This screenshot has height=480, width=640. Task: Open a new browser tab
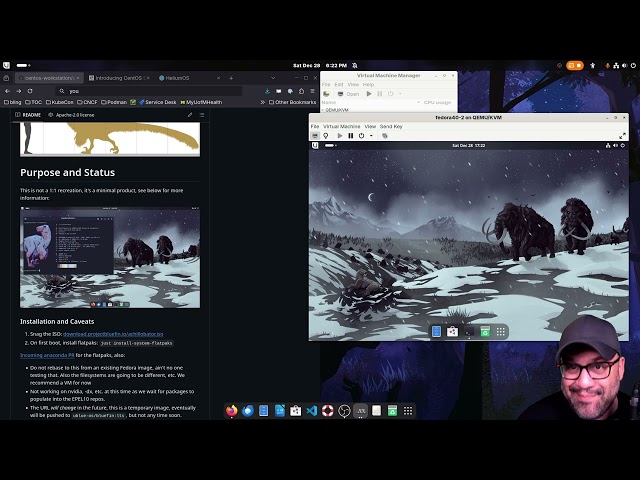click(231, 78)
